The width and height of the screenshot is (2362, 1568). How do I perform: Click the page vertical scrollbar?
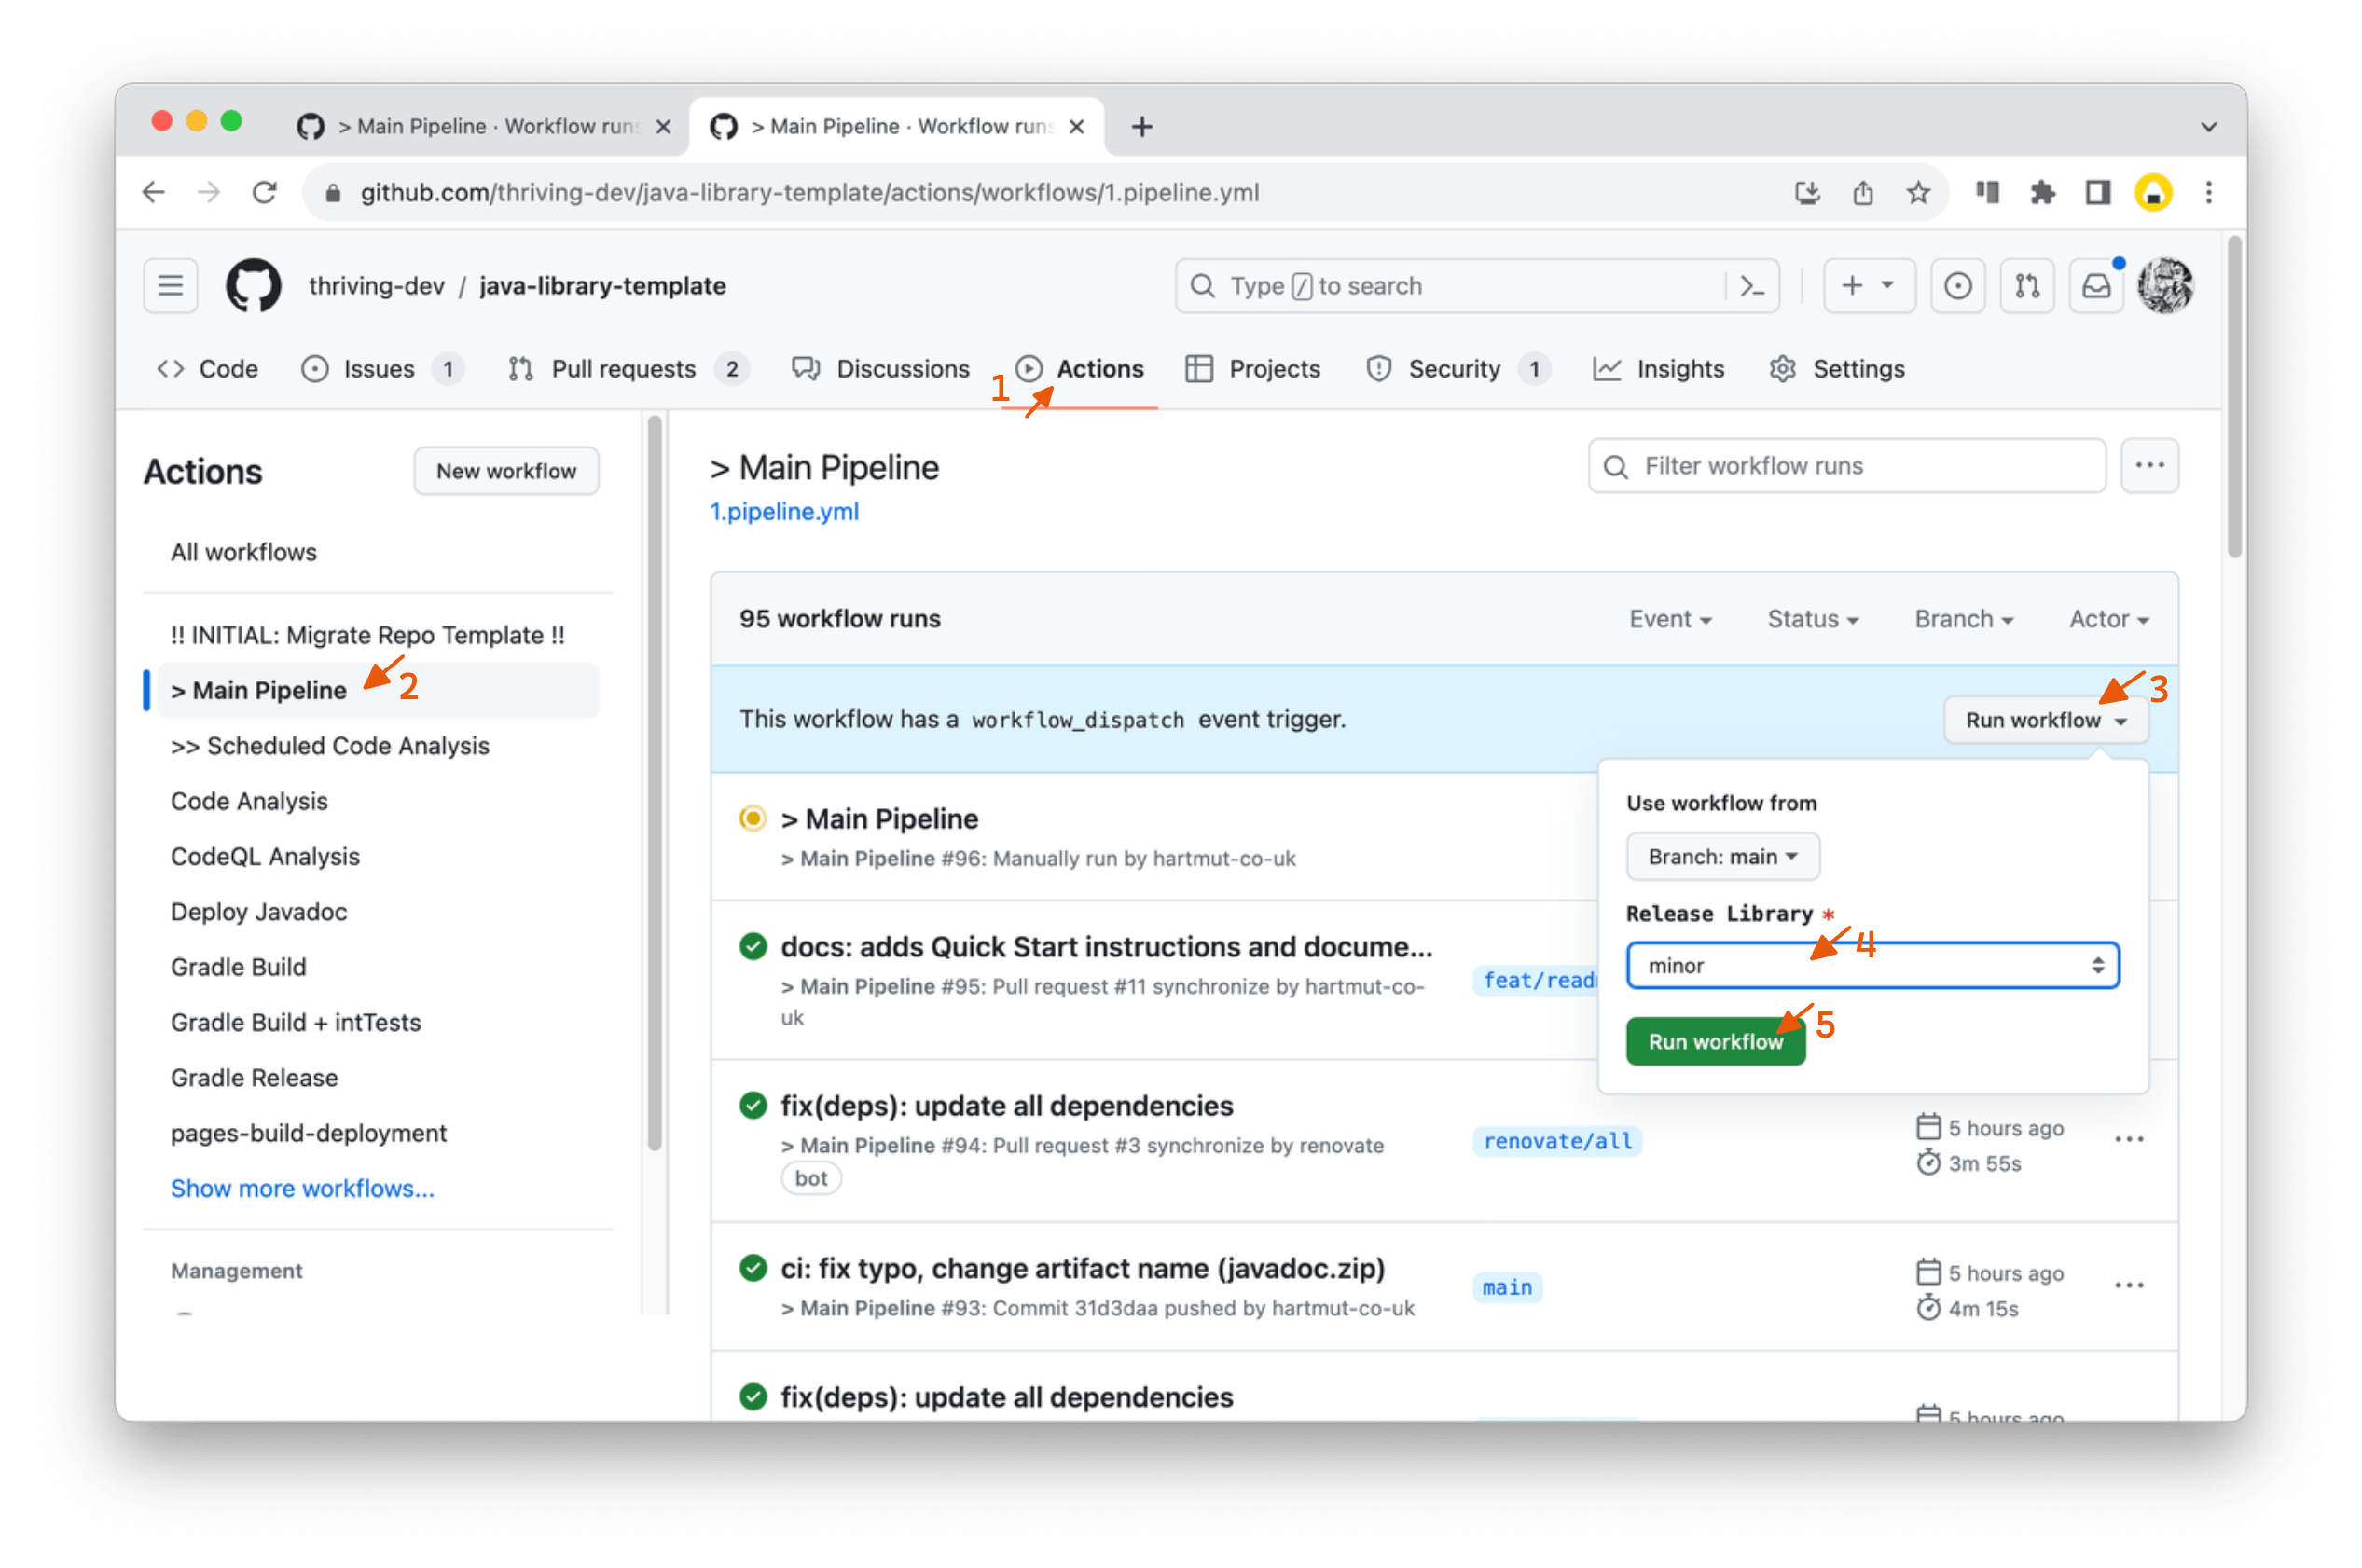2234,400
